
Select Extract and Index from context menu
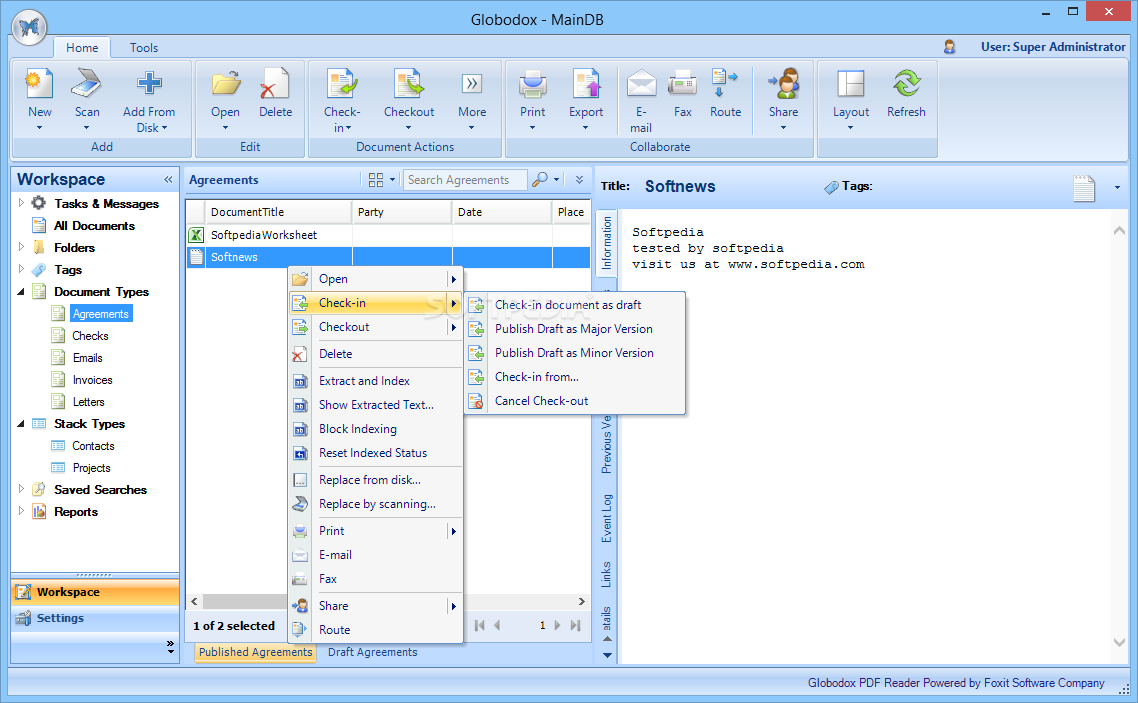(376, 381)
